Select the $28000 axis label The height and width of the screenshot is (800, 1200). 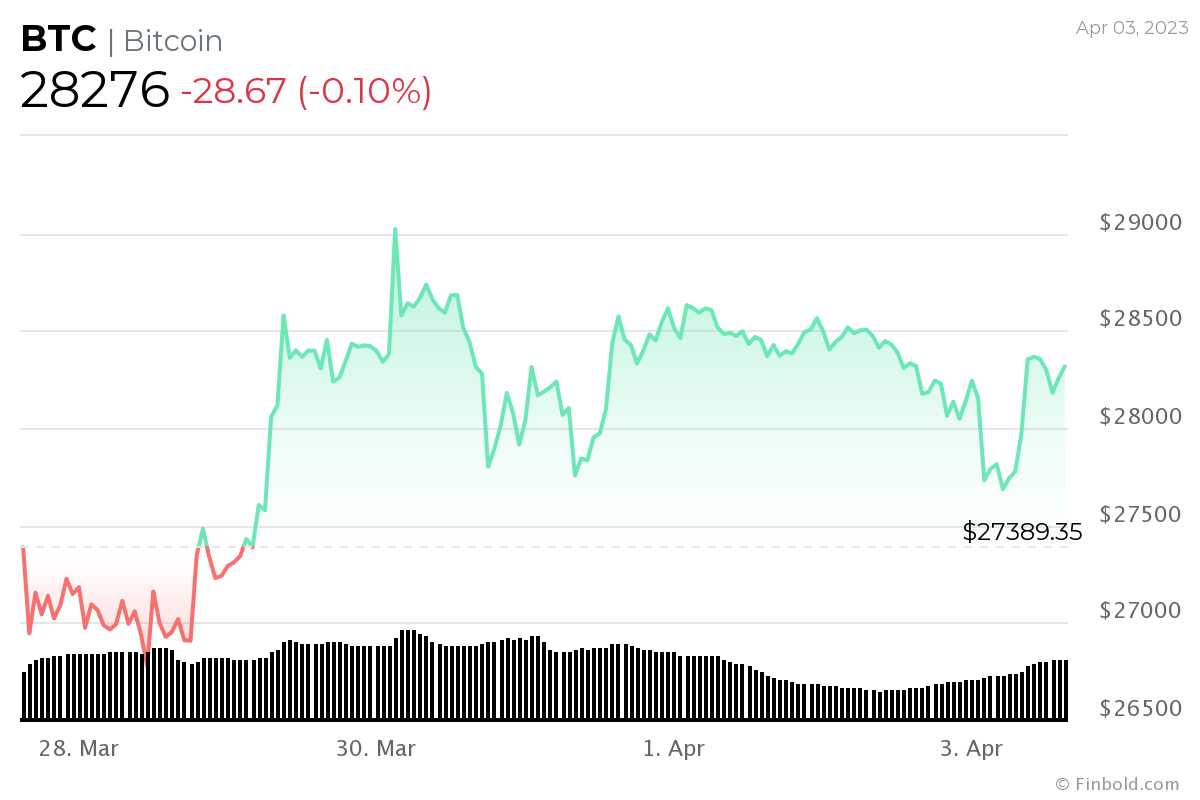1138,416
